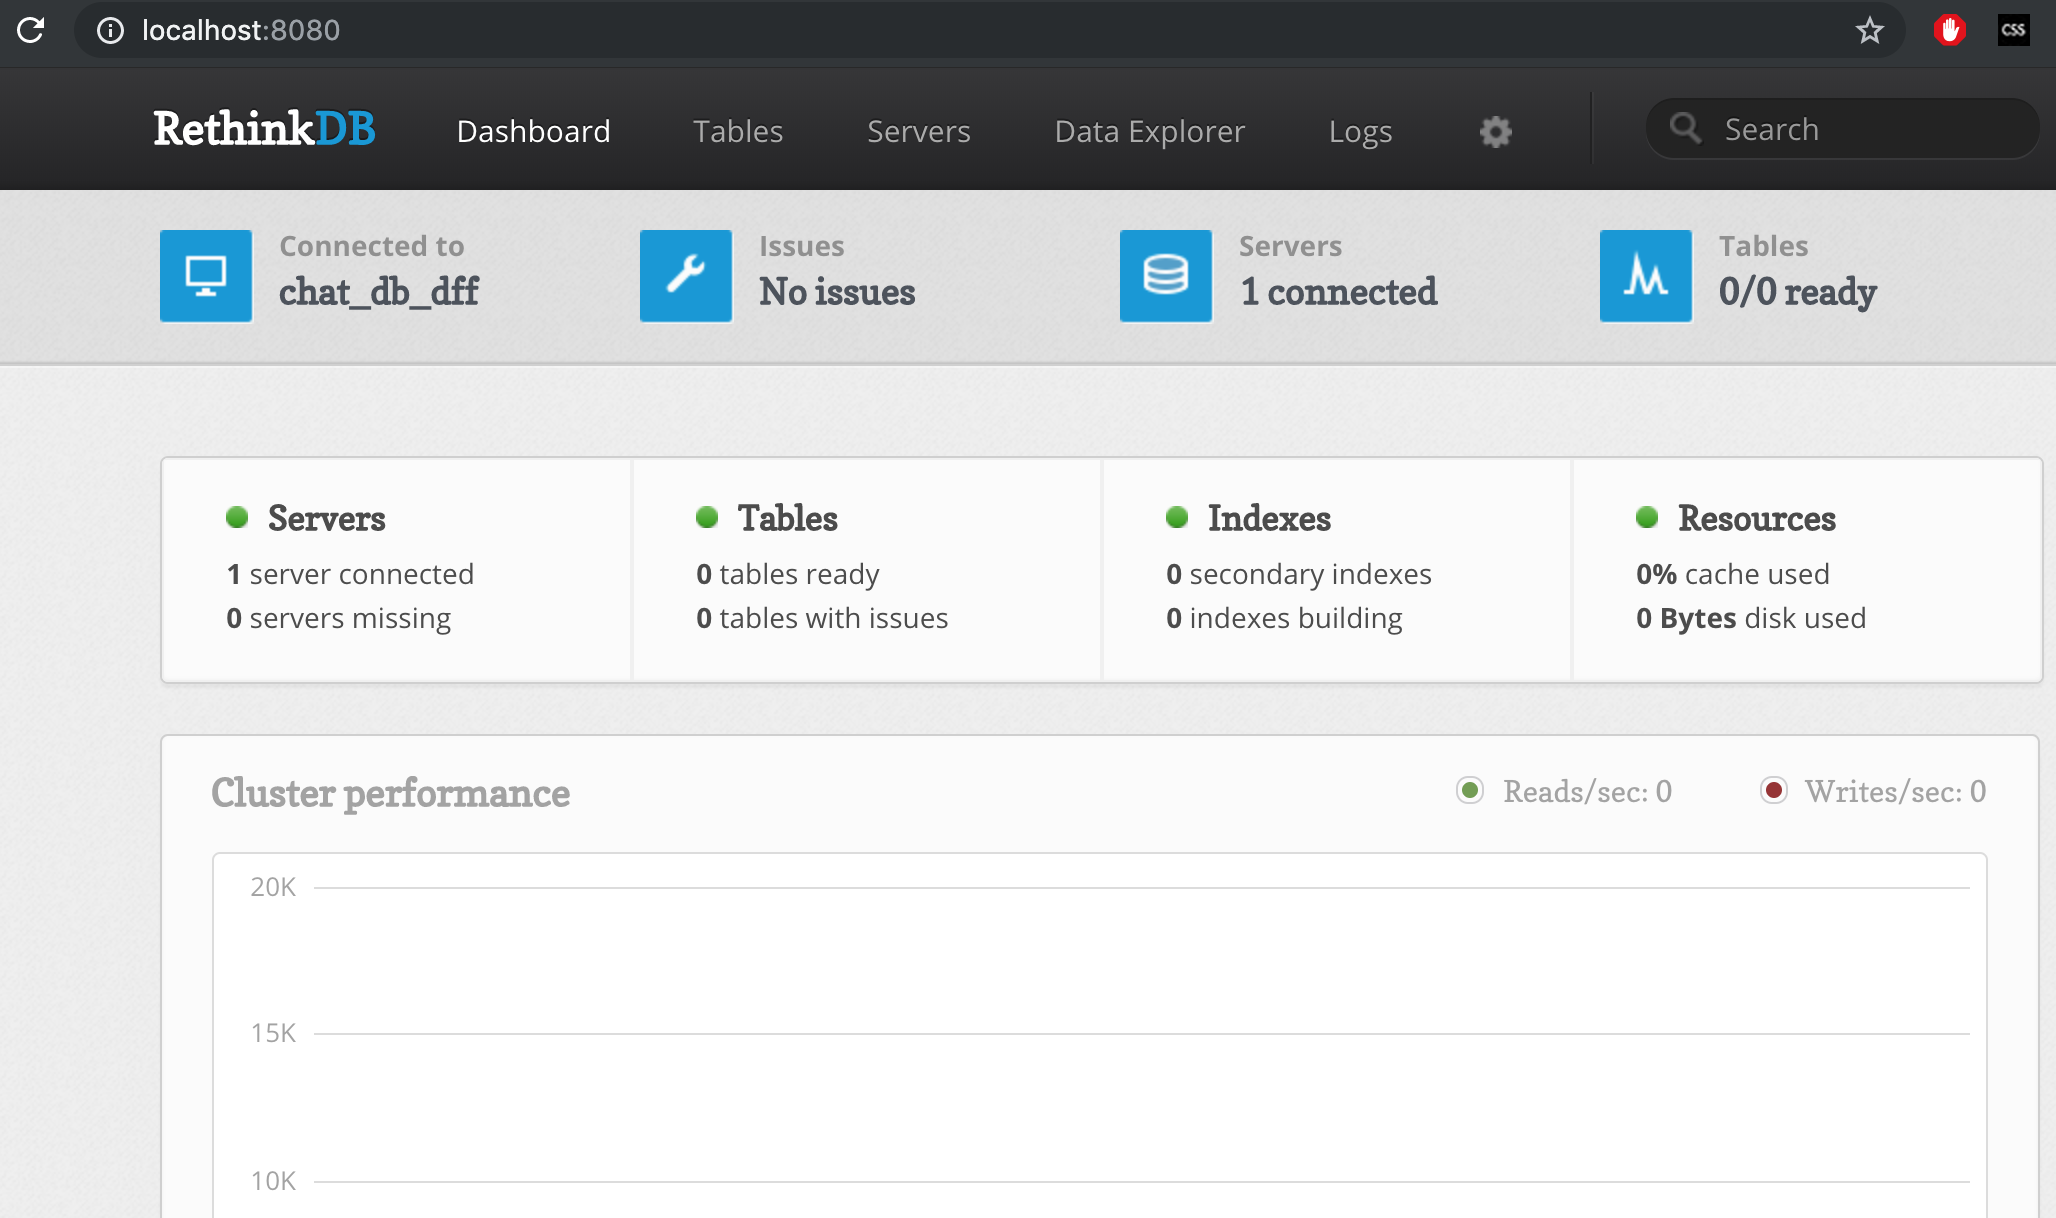Image resolution: width=2056 pixels, height=1218 pixels.
Task: Click the 0/0 ready tables text
Action: coord(1798,292)
